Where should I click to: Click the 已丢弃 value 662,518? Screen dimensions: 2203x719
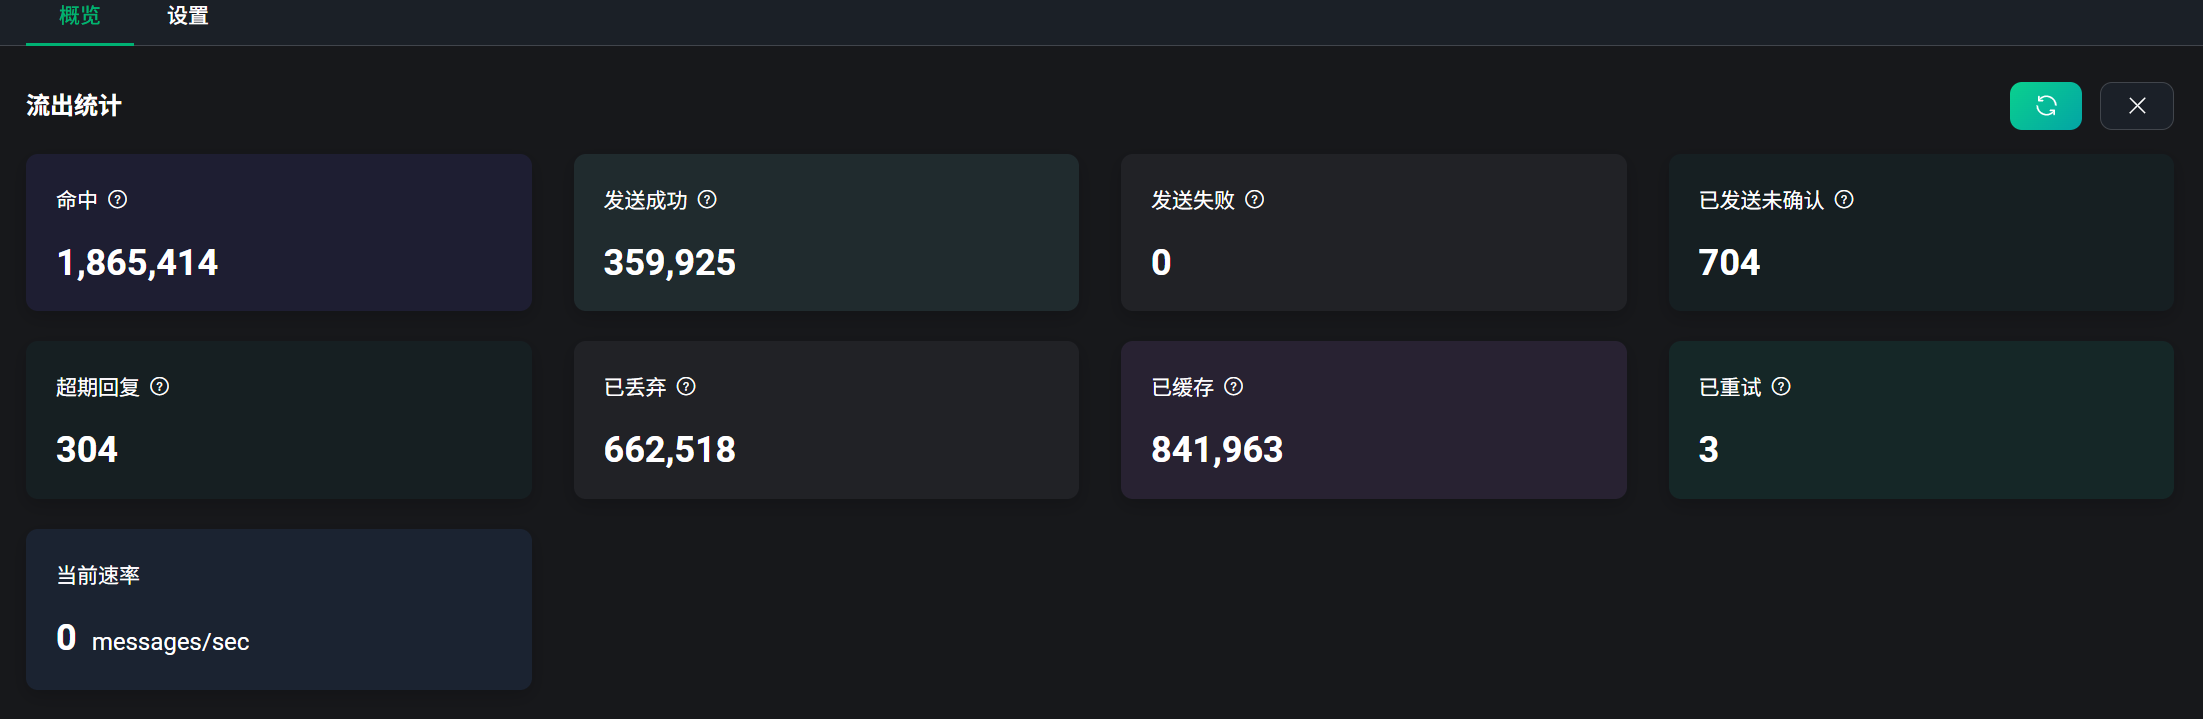[669, 450]
